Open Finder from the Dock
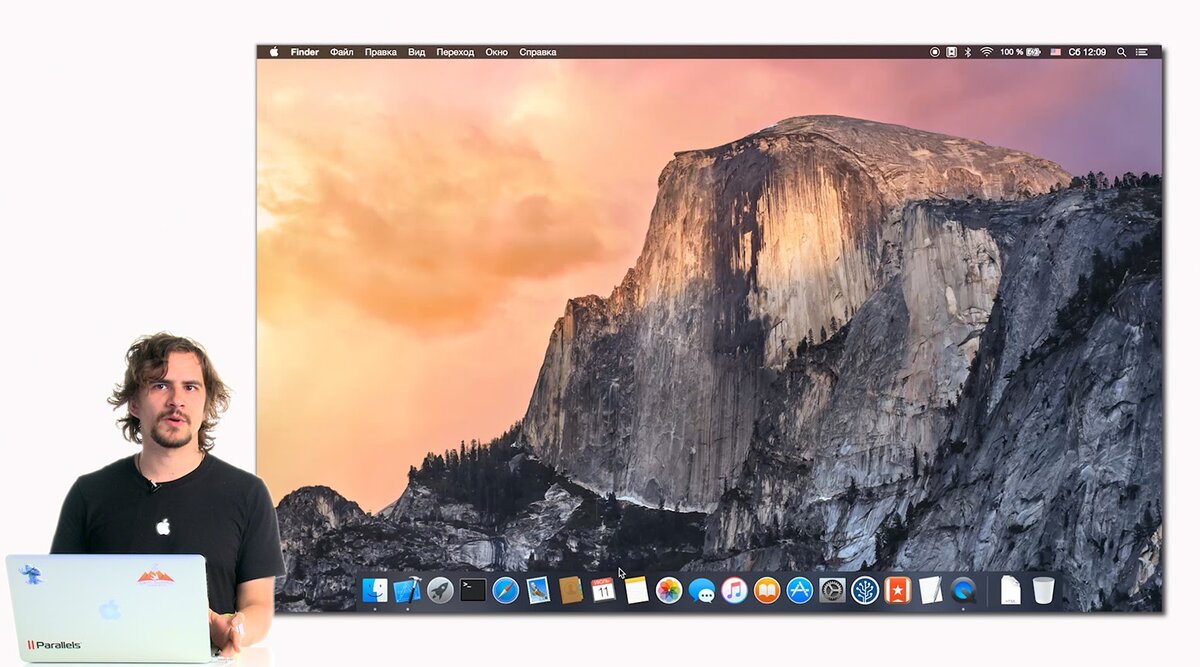Image resolution: width=1200 pixels, height=667 pixels. coord(375,590)
